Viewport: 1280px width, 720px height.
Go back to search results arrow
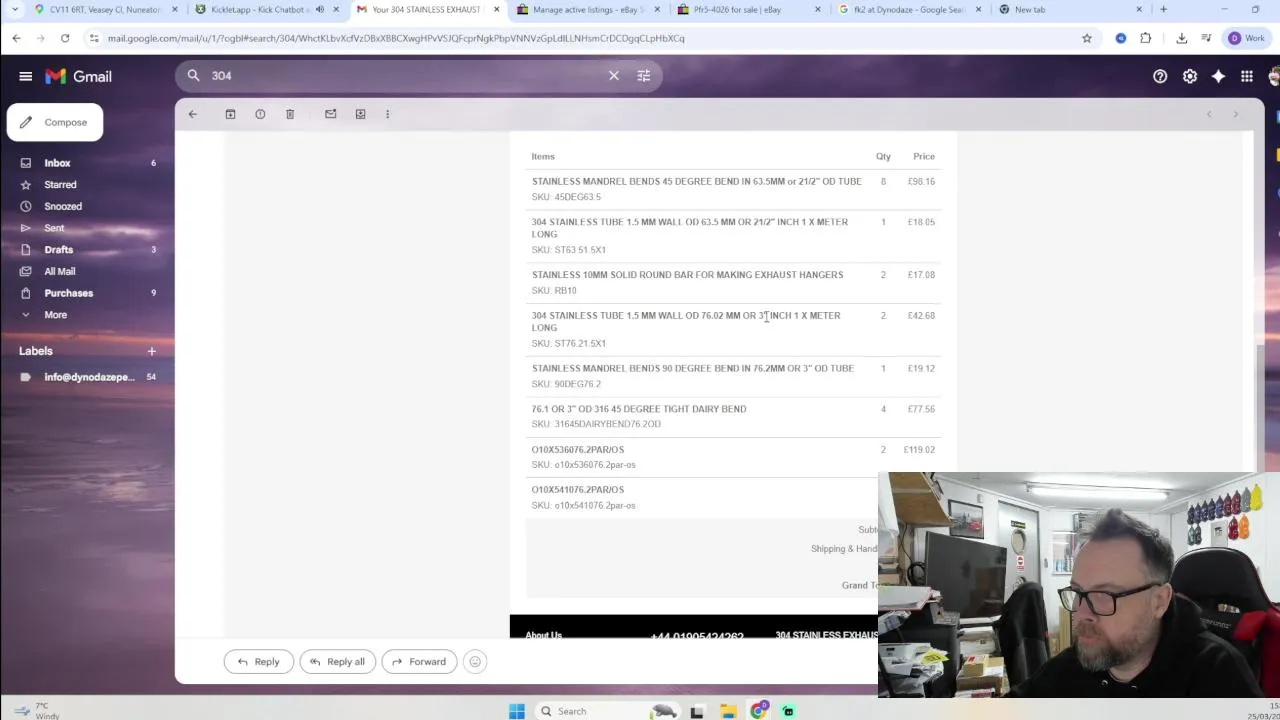[x=193, y=114]
